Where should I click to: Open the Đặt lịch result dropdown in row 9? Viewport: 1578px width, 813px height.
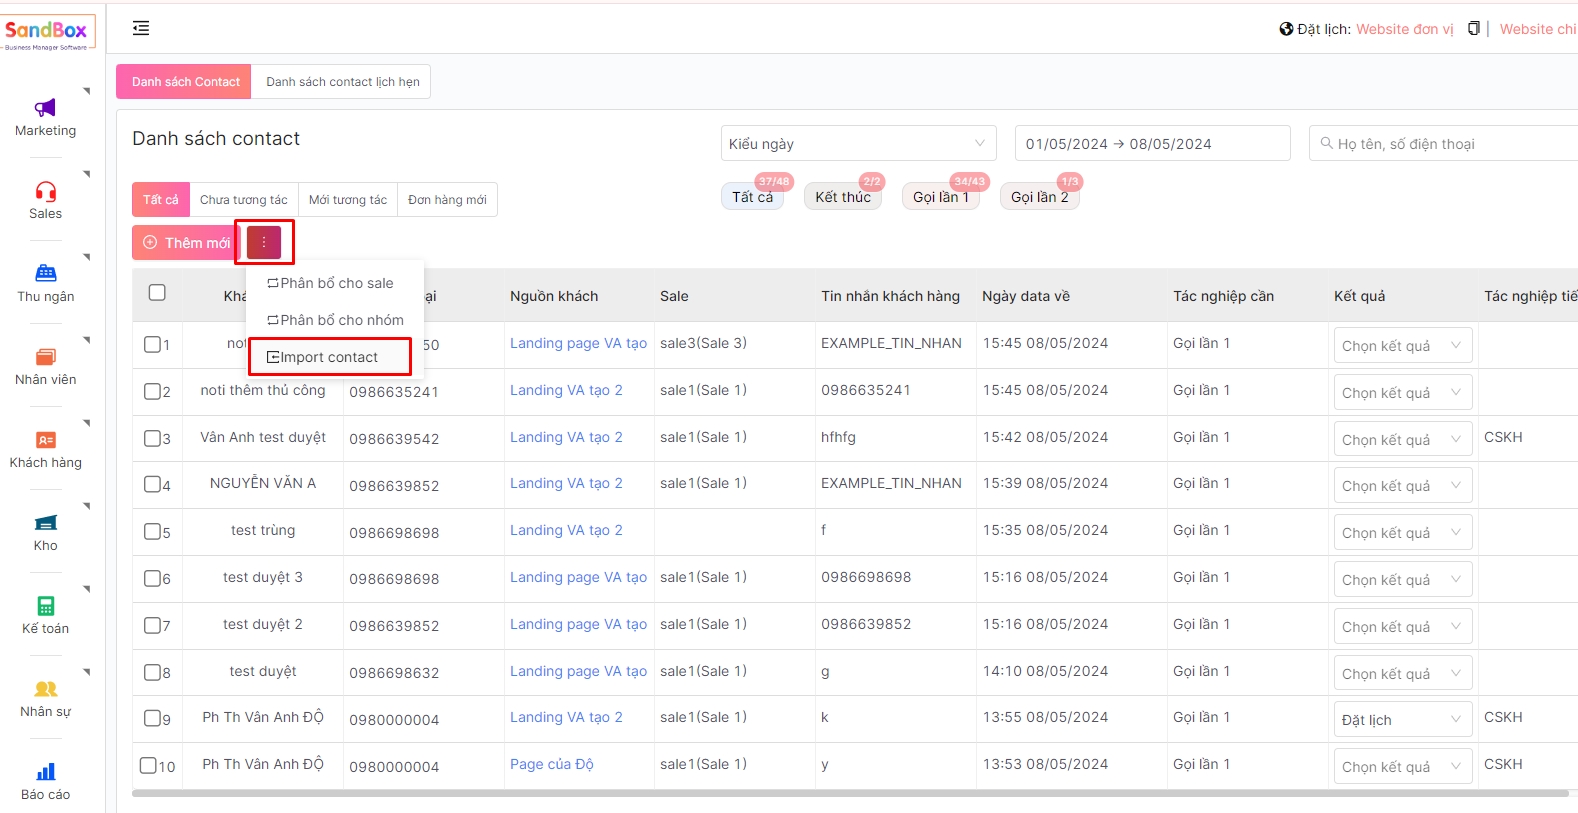(1402, 720)
